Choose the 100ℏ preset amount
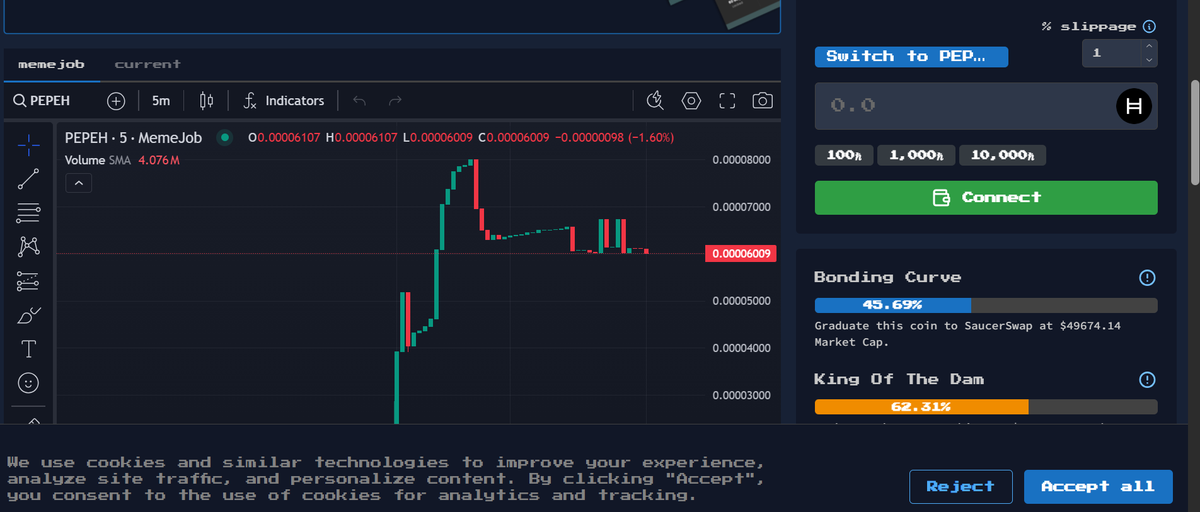Viewport: 1200px width, 512px height. point(844,155)
